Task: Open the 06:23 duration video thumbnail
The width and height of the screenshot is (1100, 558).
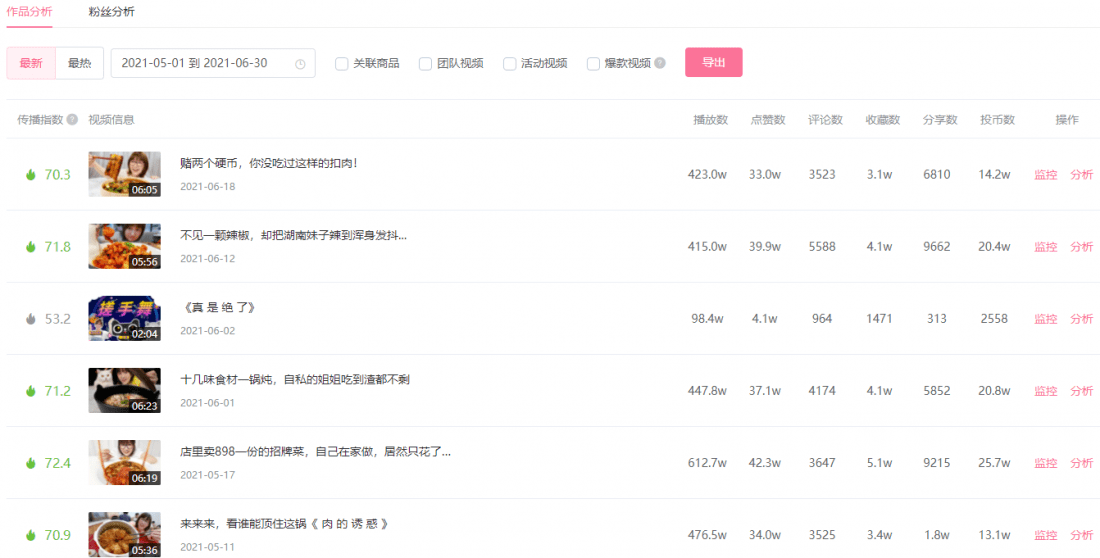Action: [x=124, y=390]
